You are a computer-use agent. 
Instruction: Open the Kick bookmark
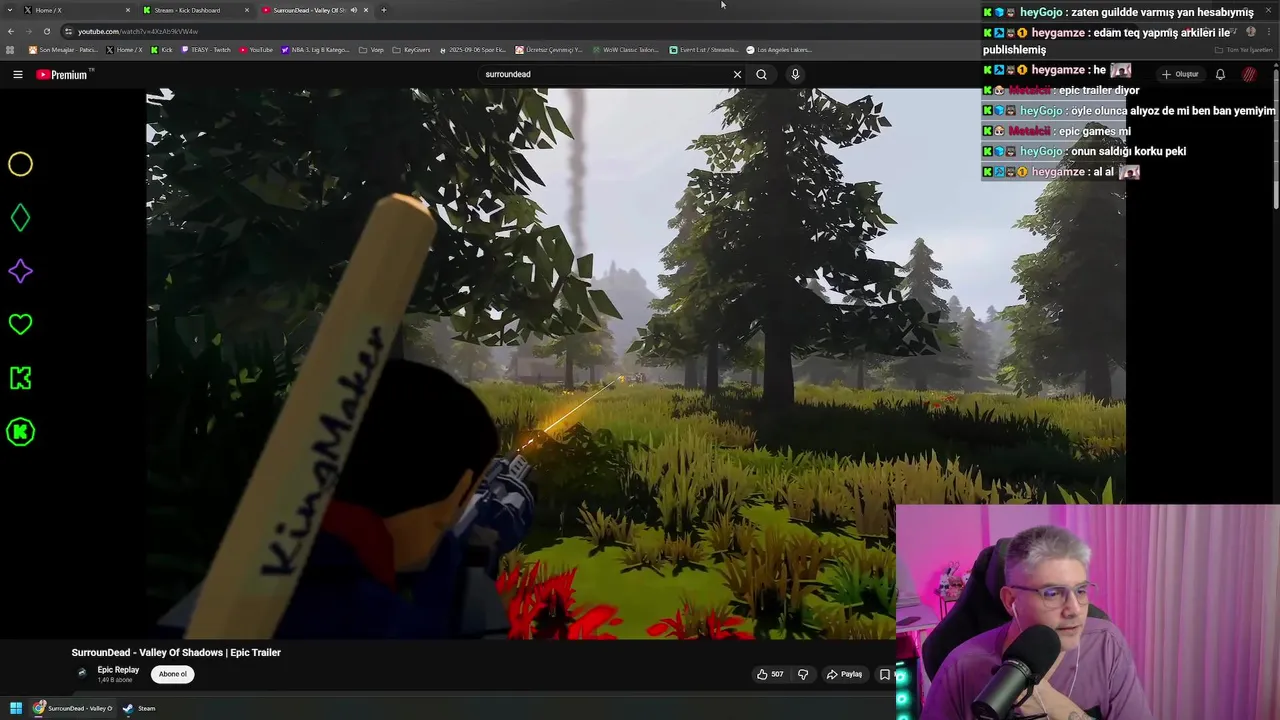pyautogui.click(x=162, y=50)
